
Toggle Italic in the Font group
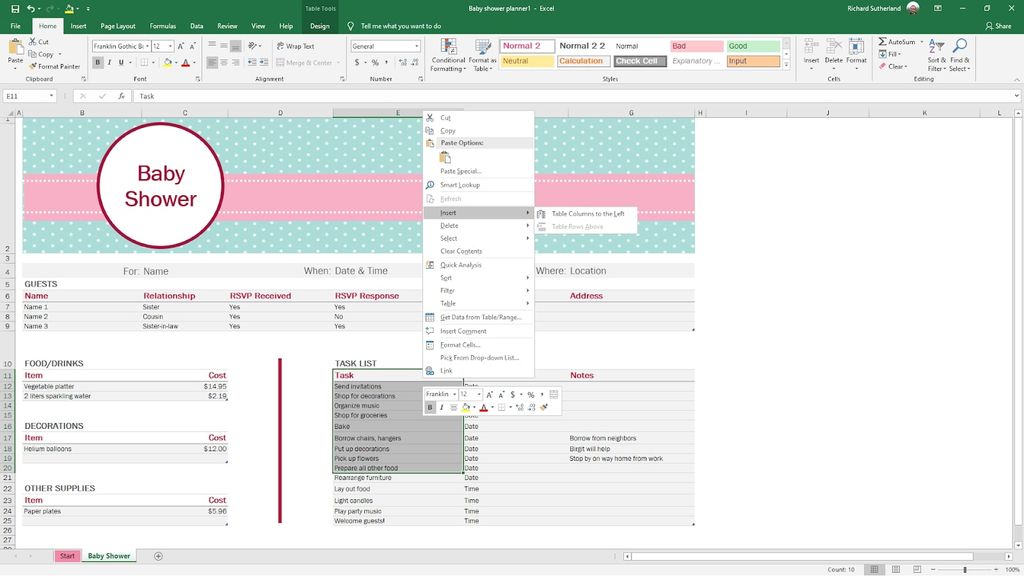click(109, 61)
